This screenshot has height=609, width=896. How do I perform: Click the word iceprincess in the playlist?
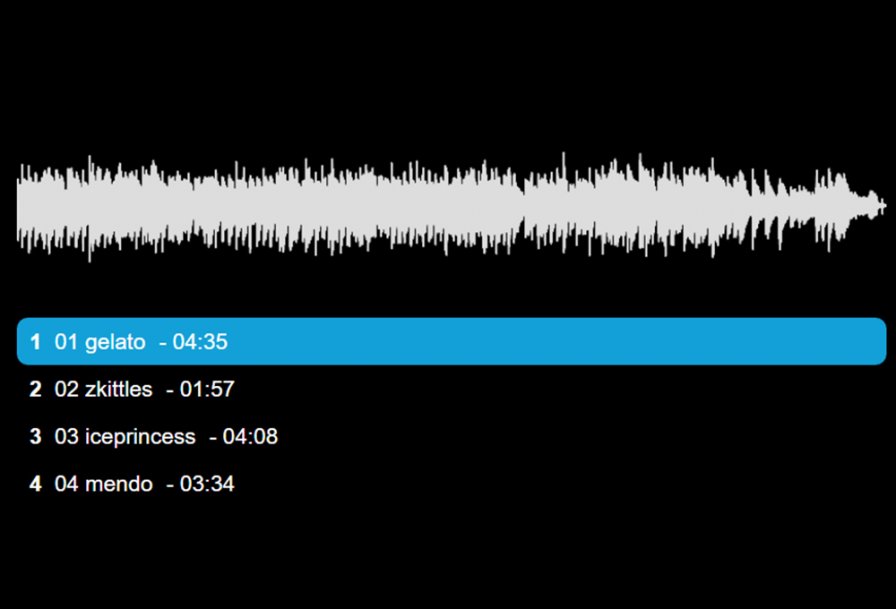(x=140, y=436)
